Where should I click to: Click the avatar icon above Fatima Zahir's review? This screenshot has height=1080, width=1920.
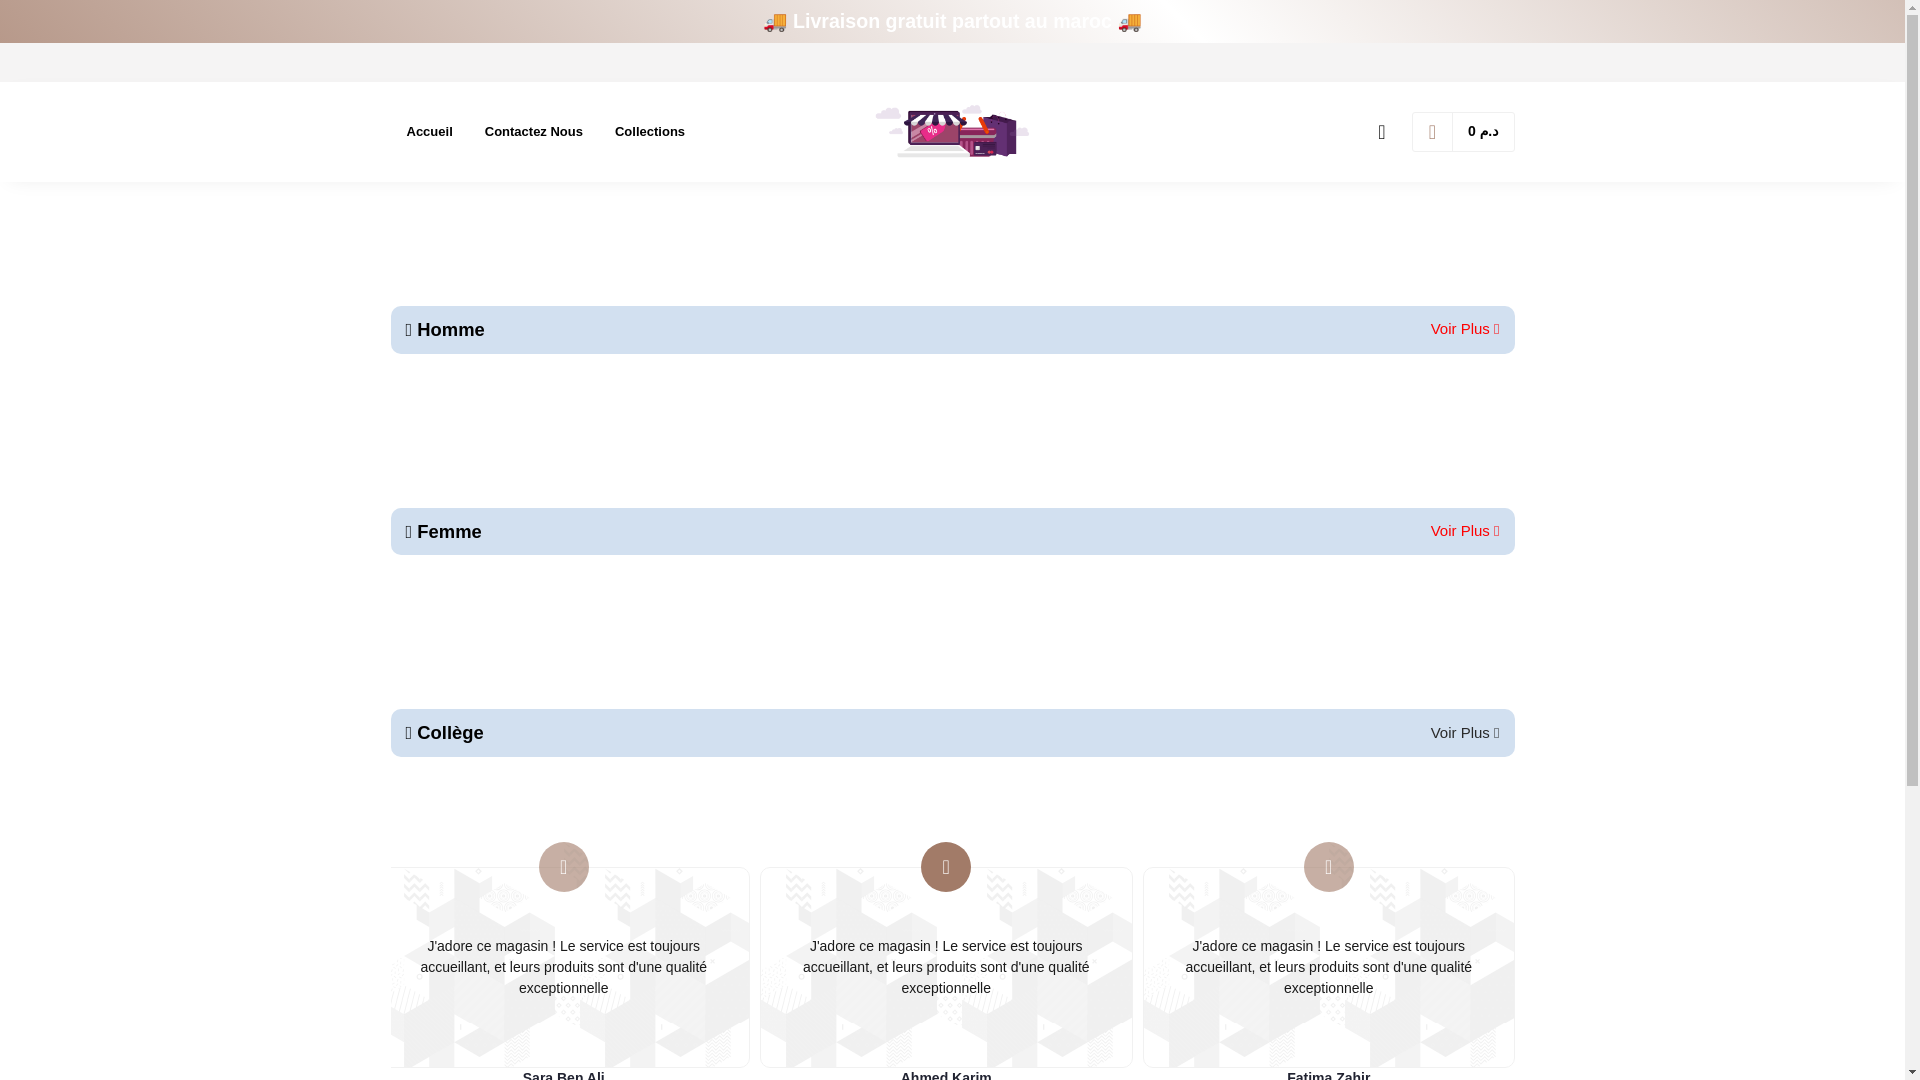coord(1328,867)
